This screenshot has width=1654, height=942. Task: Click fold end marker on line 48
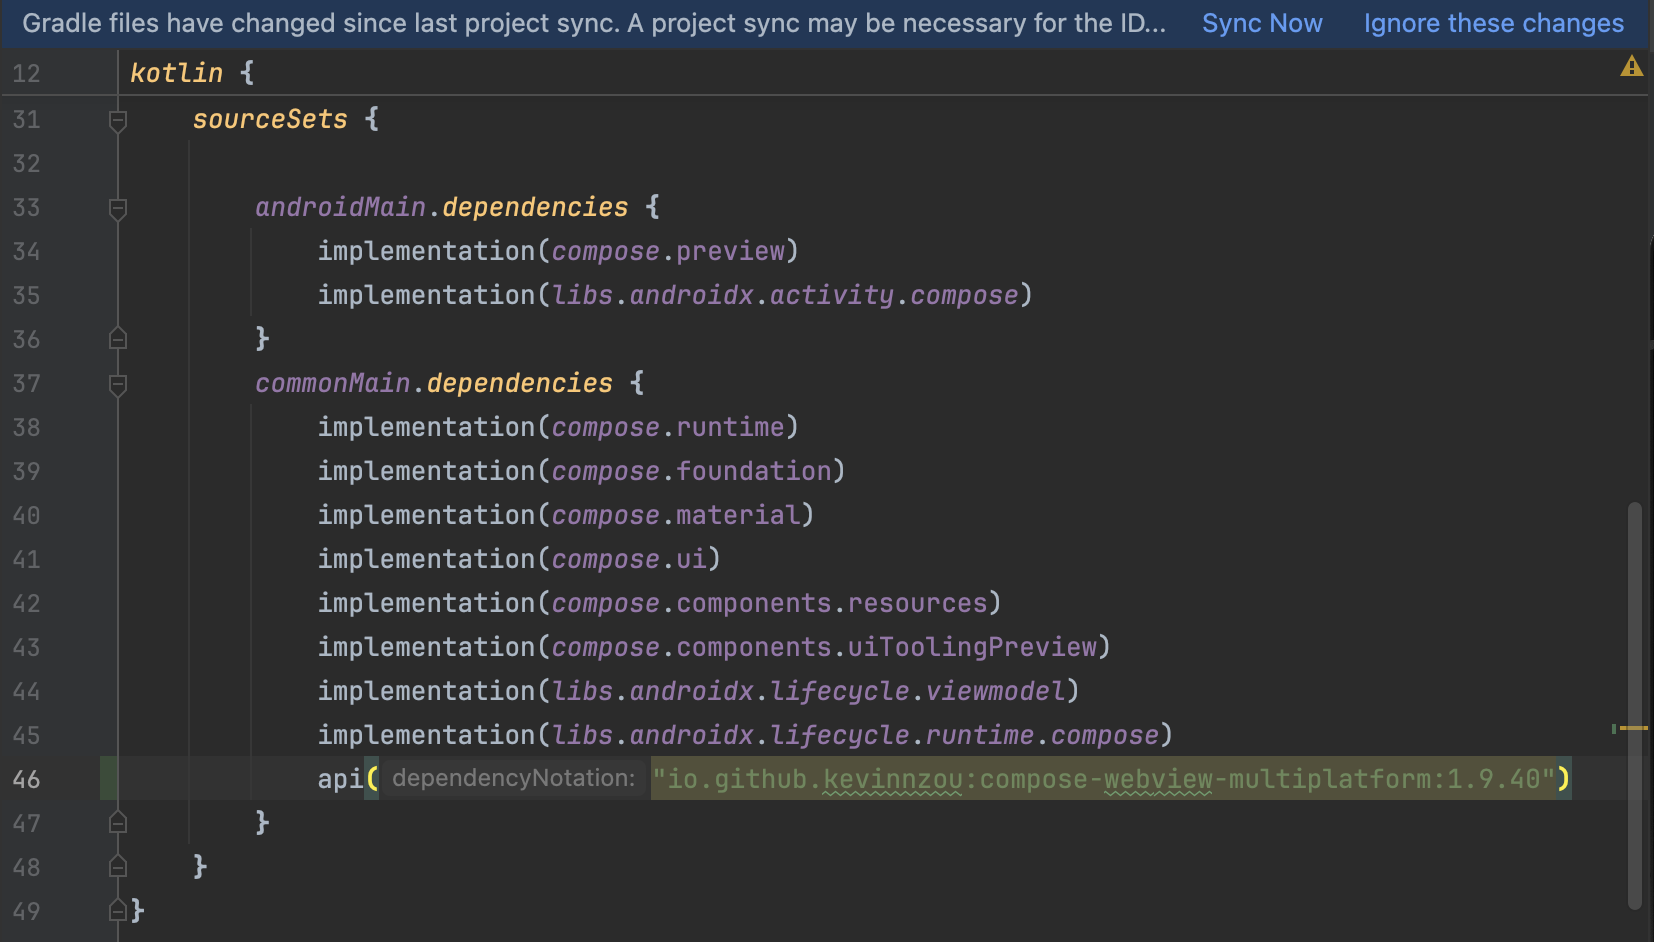coord(118,867)
